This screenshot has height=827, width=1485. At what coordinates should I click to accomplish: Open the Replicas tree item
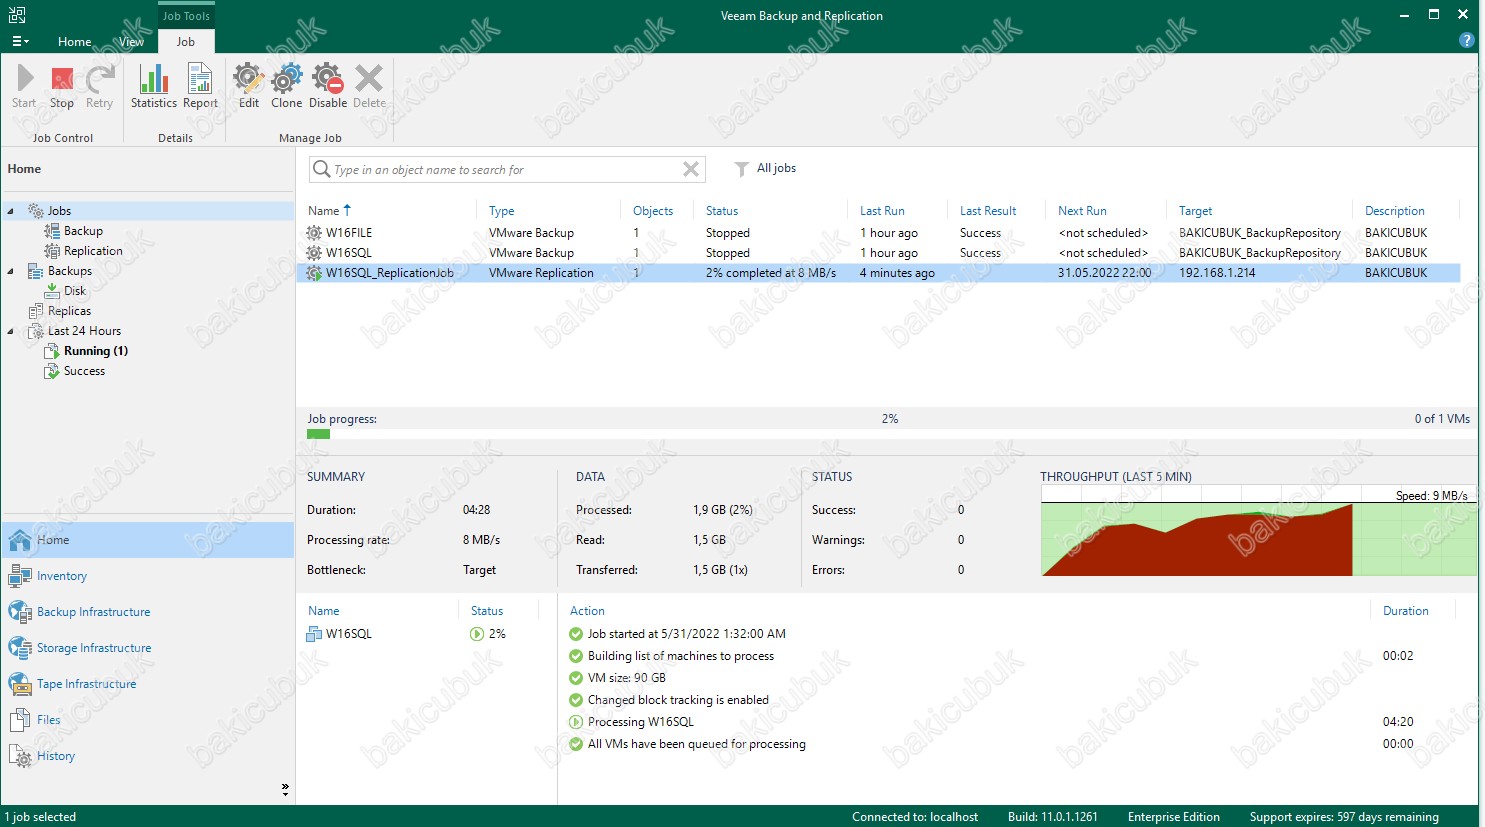69,311
